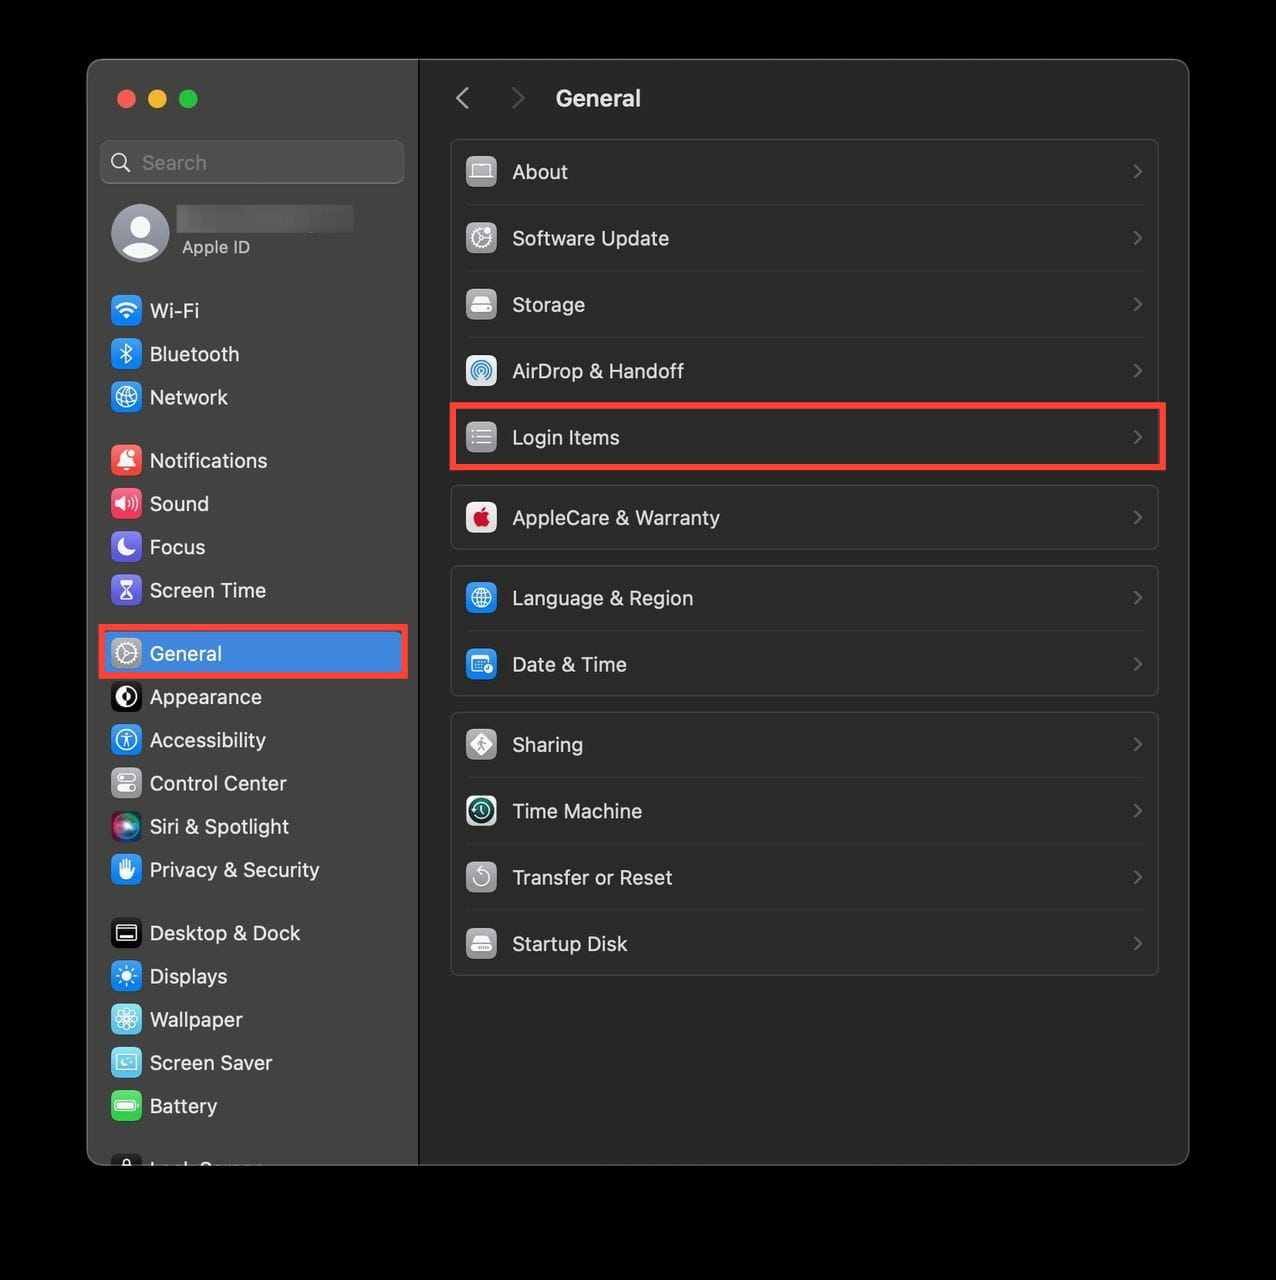This screenshot has width=1276, height=1280.
Task: Click the Storage drive icon
Action: tap(481, 304)
